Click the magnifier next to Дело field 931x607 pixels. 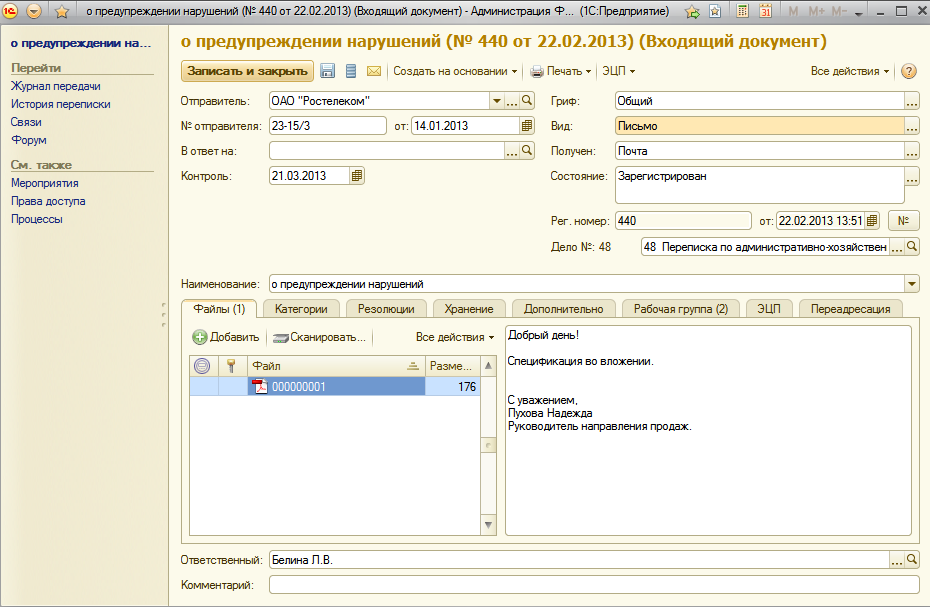[x=912, y=246]
